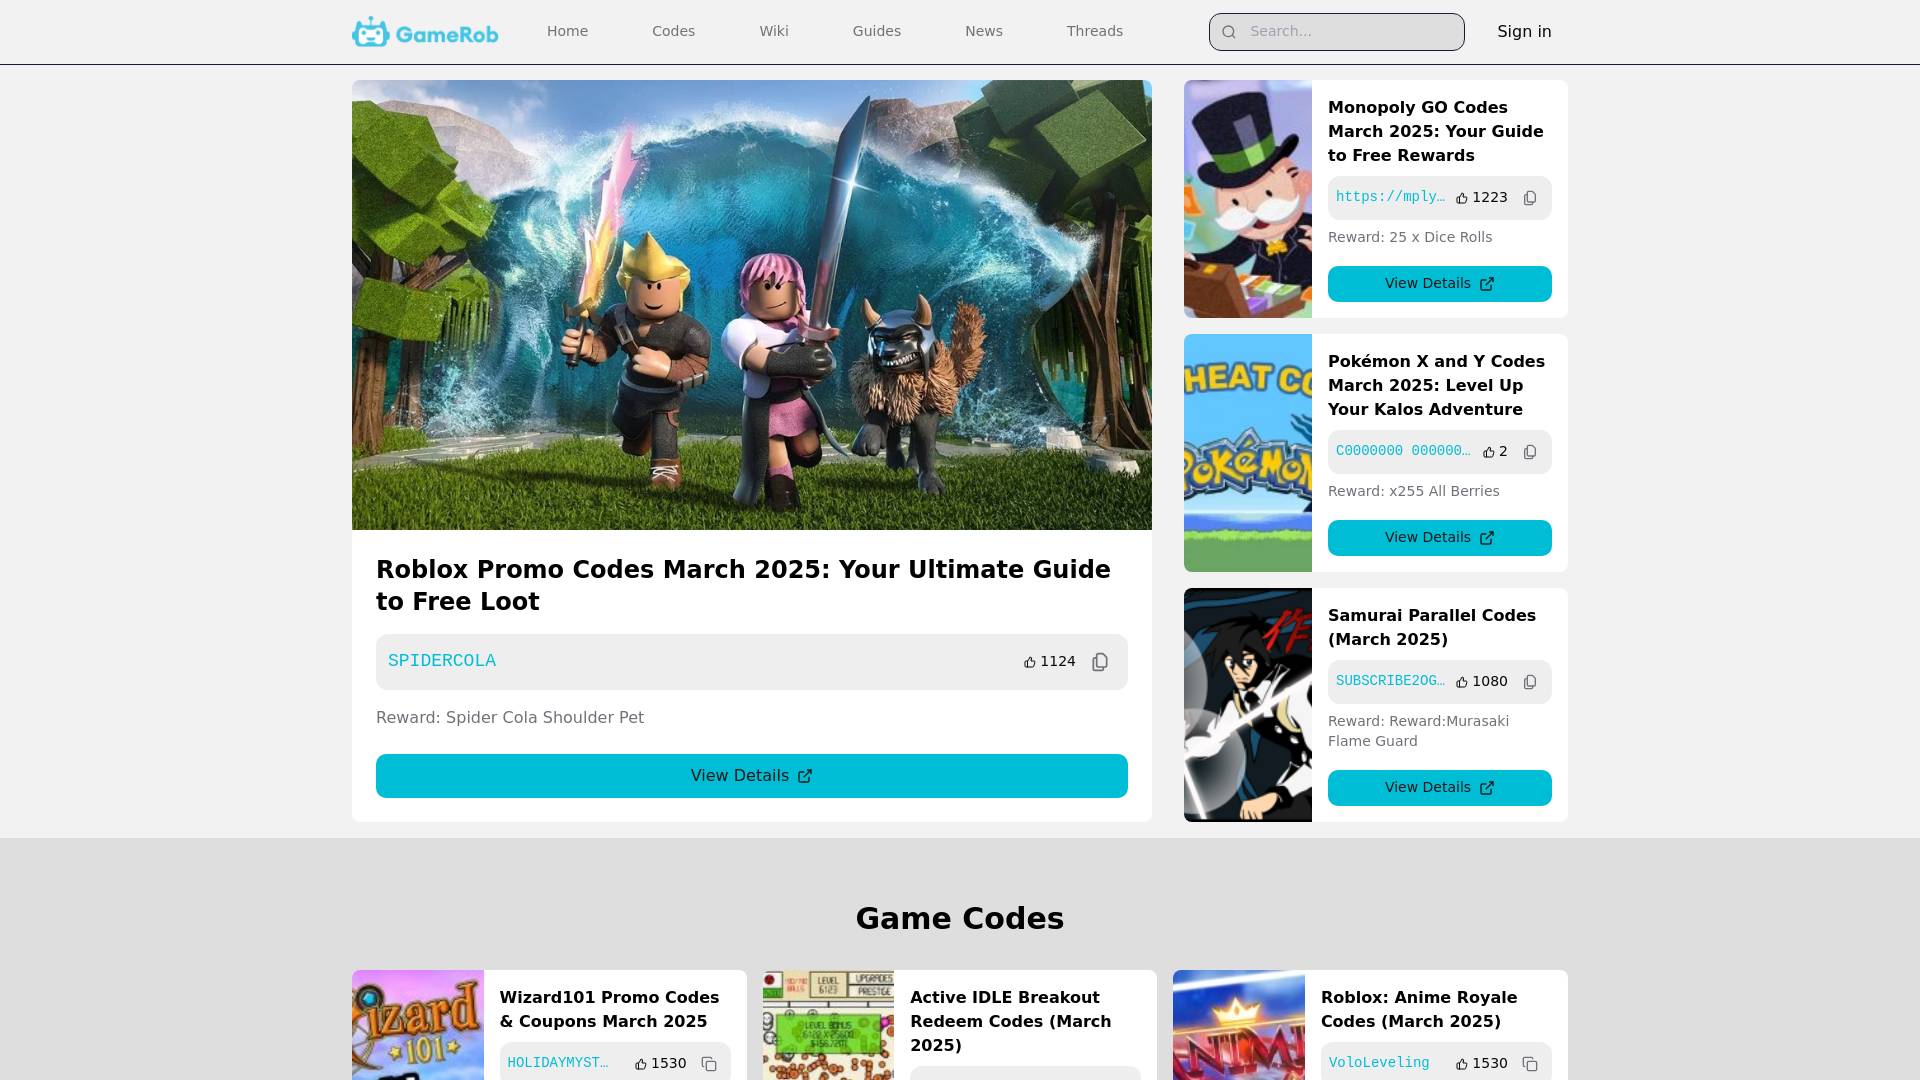Click the Sign in link

point(1524,32)
